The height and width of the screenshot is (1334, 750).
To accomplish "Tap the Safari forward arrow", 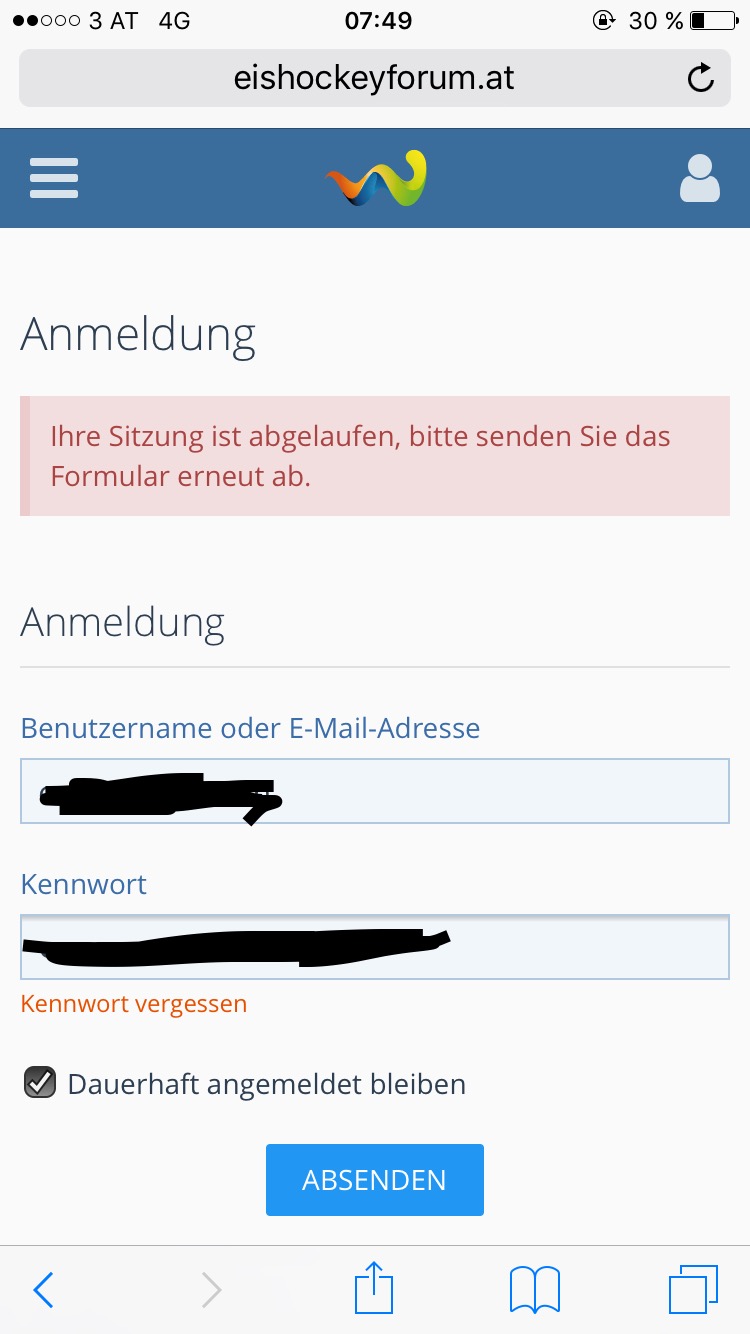I will (211, 1290).
